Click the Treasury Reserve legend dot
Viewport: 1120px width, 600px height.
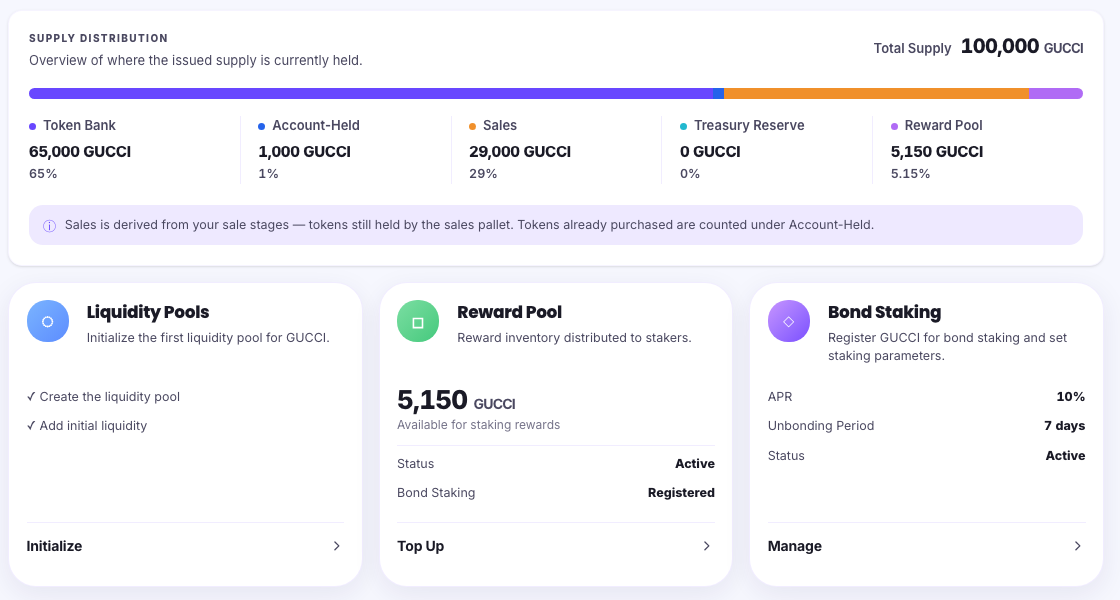coord(684,126)
